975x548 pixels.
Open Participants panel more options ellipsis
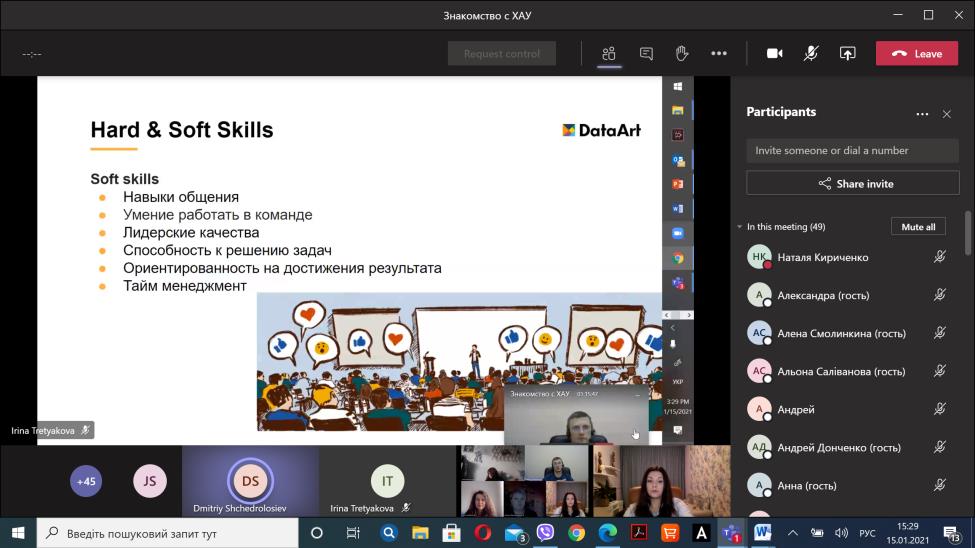click(x=922, y=114)
